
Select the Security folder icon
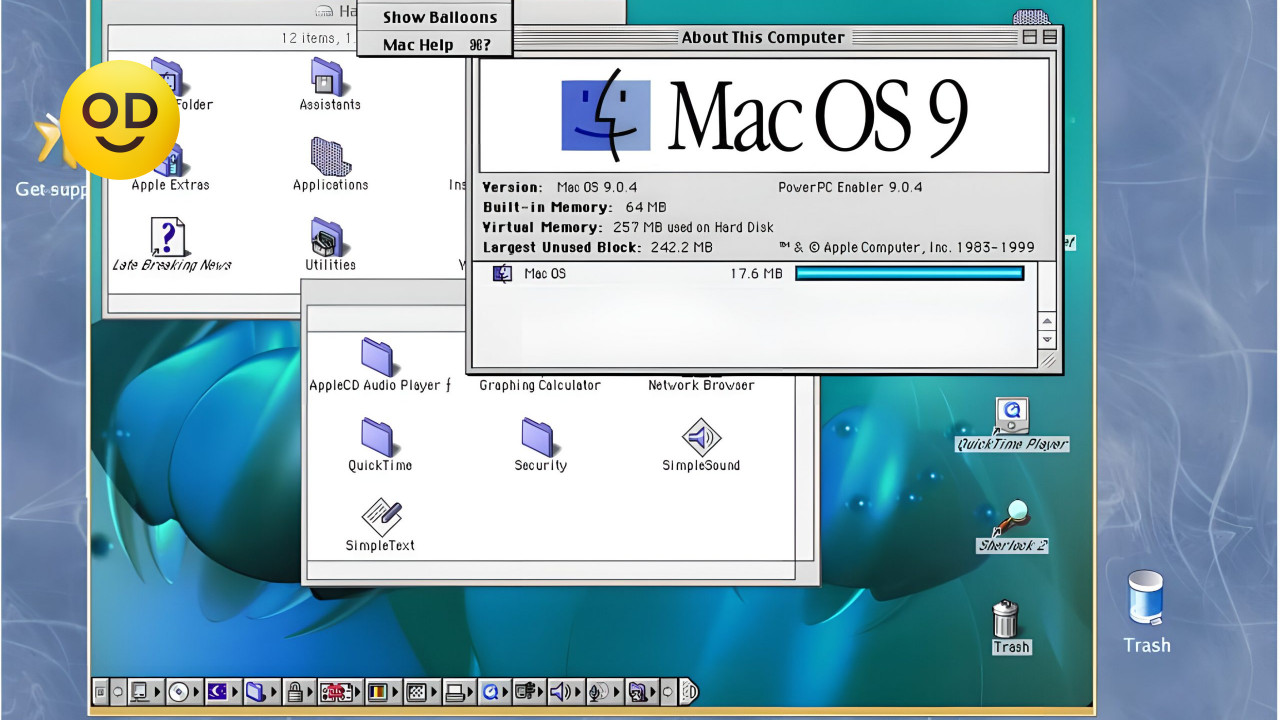(x=538, y=437)
